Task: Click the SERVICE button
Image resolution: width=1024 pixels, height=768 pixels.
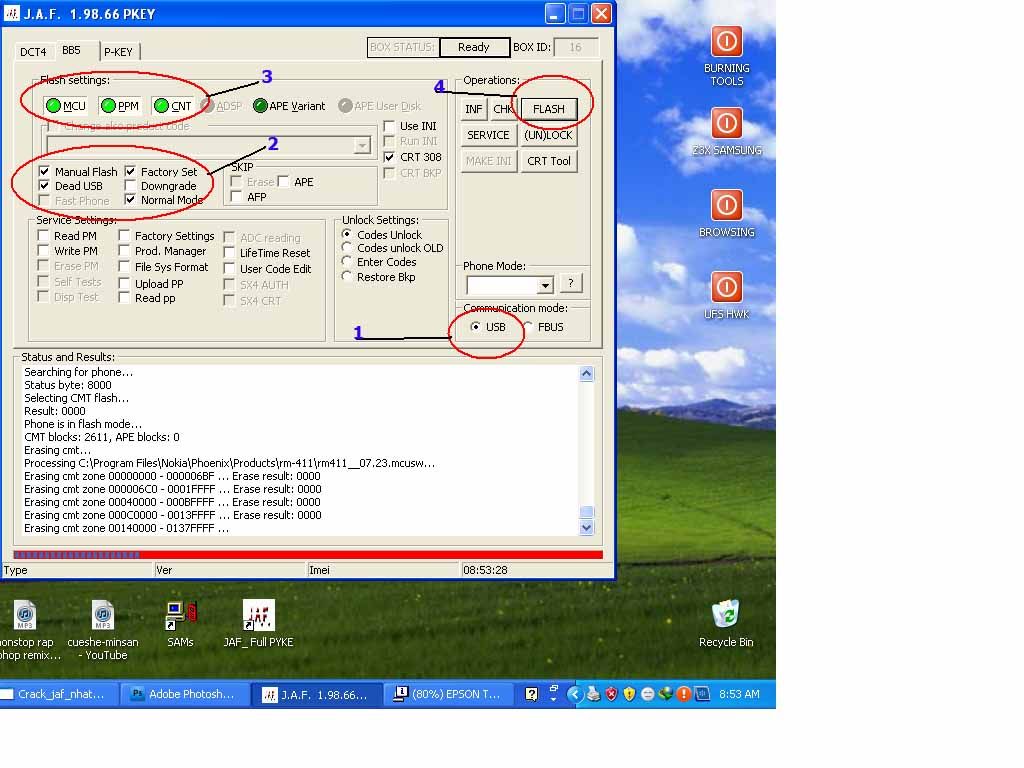Action: pos(488,135)
